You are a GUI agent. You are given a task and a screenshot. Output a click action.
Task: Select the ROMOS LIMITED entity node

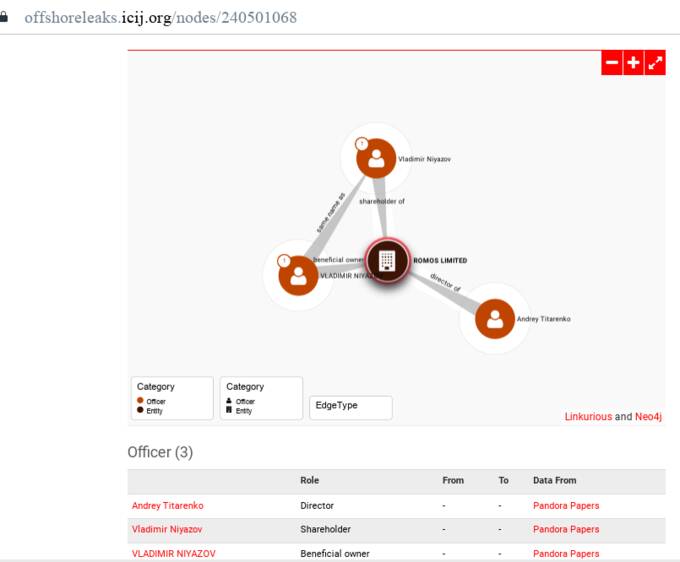387,261
